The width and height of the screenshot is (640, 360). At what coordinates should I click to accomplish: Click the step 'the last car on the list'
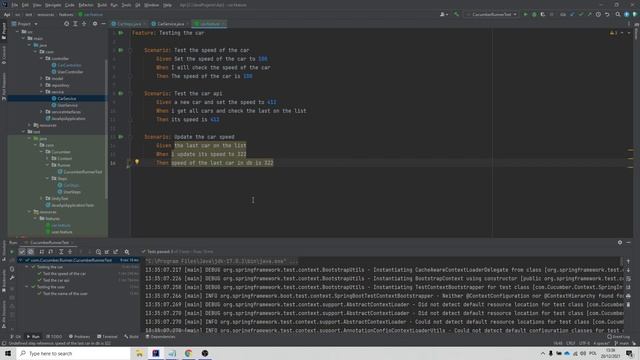[x=210, y=145]
